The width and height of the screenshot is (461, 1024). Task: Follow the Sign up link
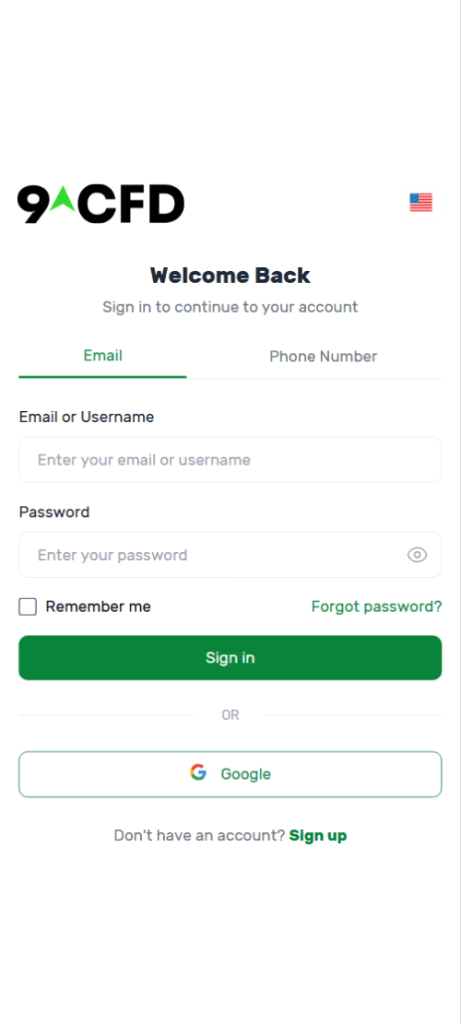(318, 835)
